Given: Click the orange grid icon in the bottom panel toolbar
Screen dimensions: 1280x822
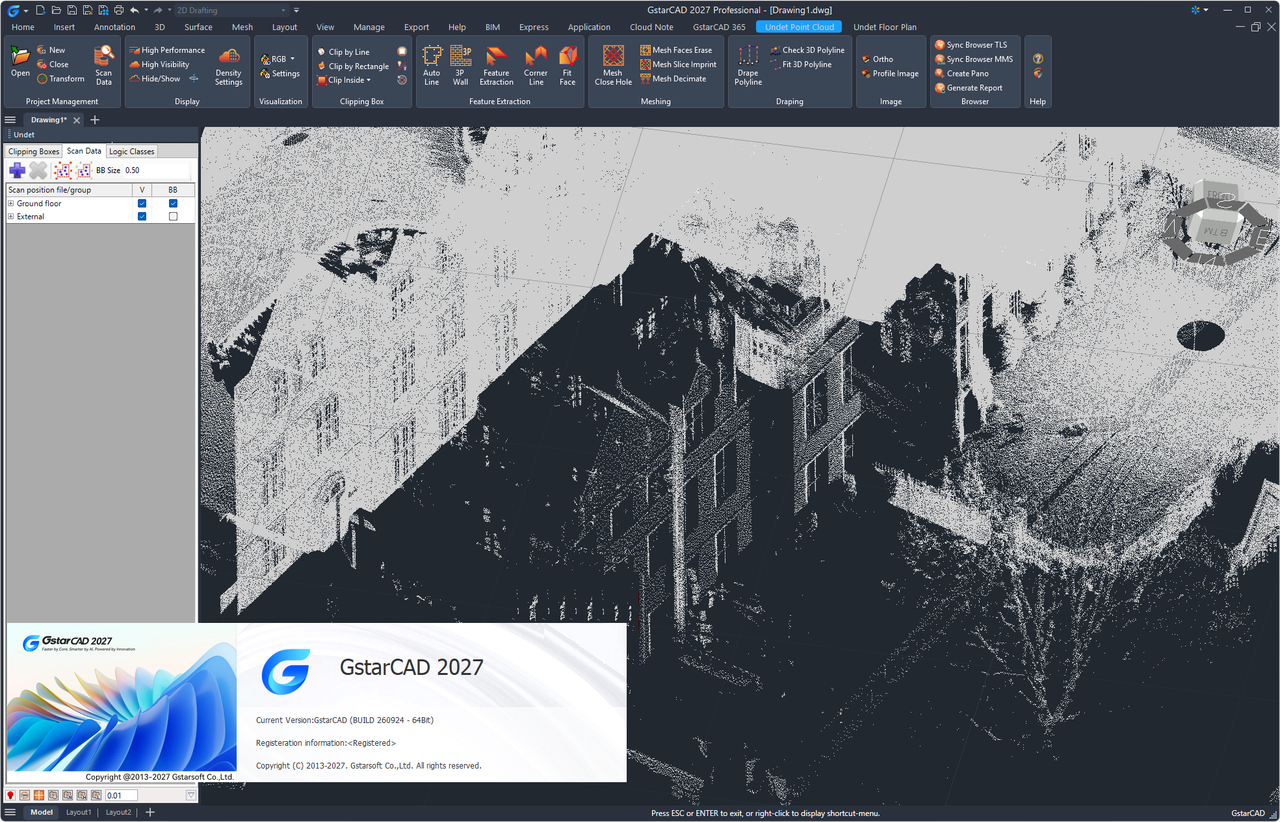Looking at the screenshot, I should 39,795.
